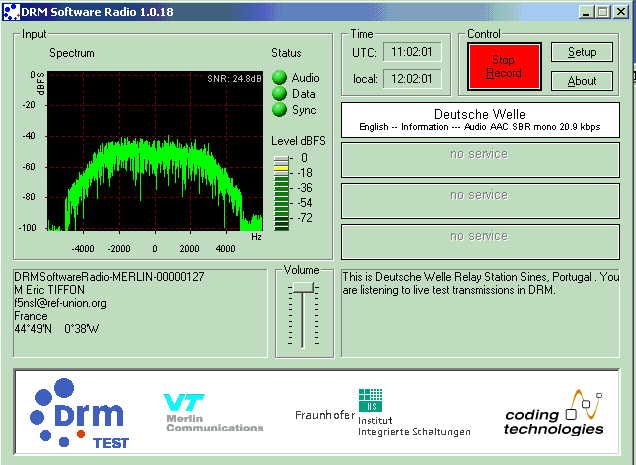The height and width of the screenshot is (465, 636).
Task: Click the DRMSoftwareRadio-MERLIN-00000127 text
Action: (x=109, y=277)
